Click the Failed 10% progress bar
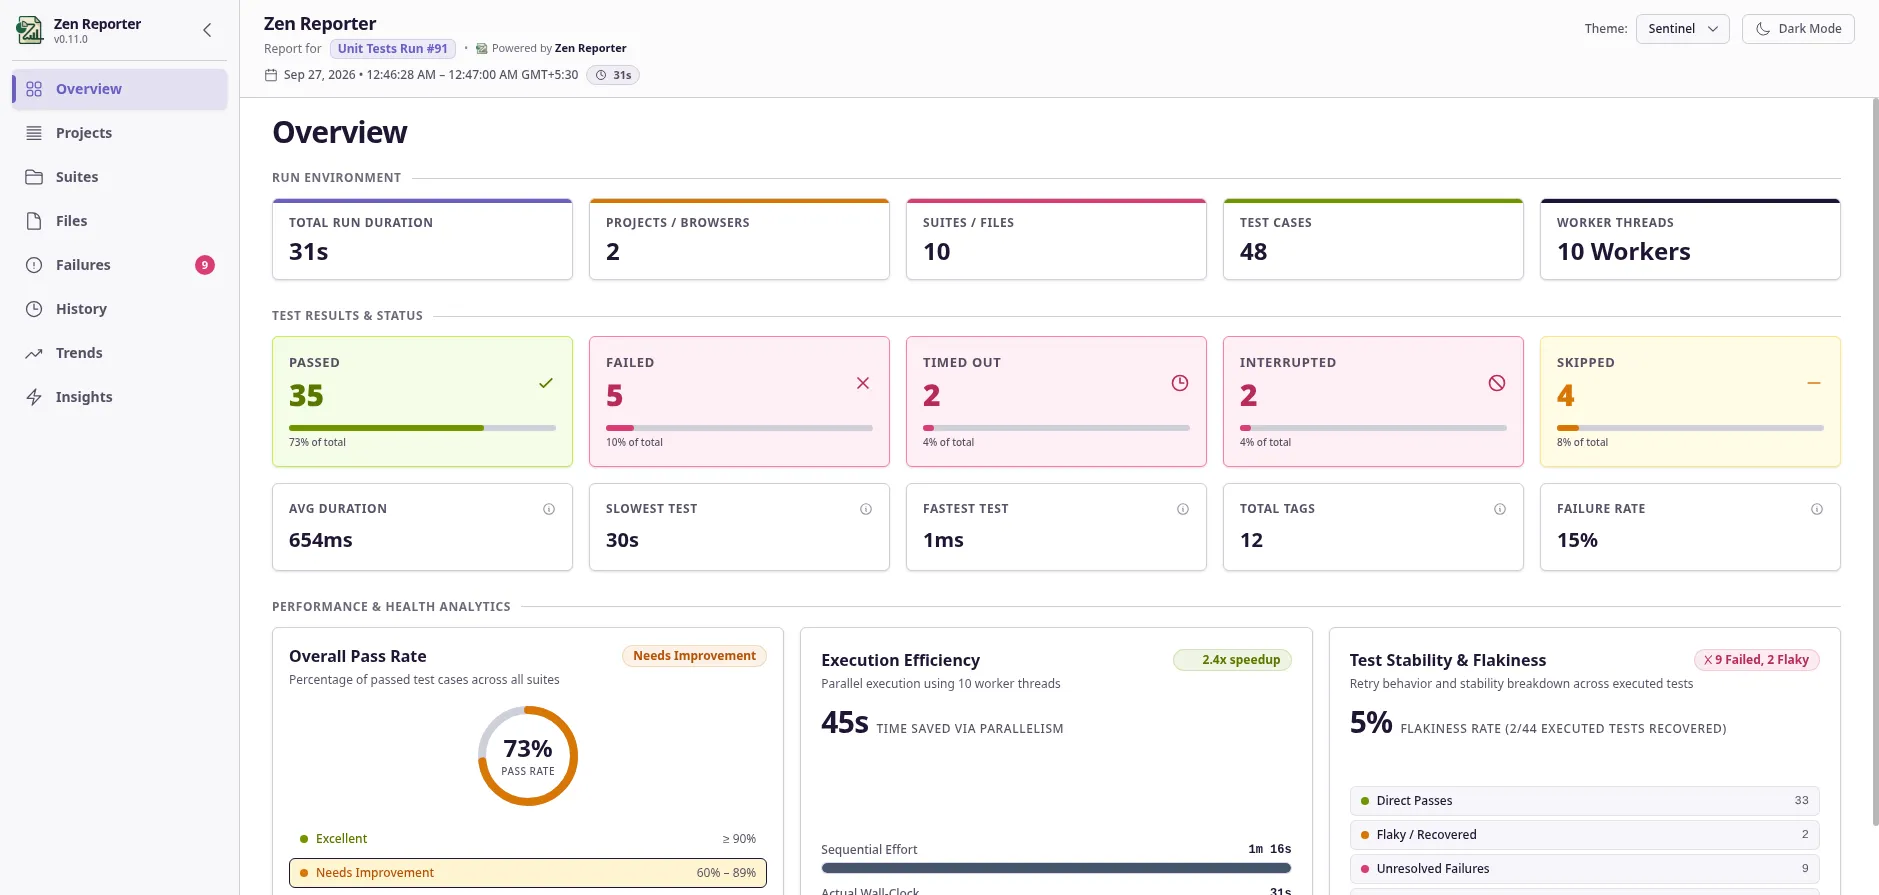1879x895 pixels. coord(739,428)
